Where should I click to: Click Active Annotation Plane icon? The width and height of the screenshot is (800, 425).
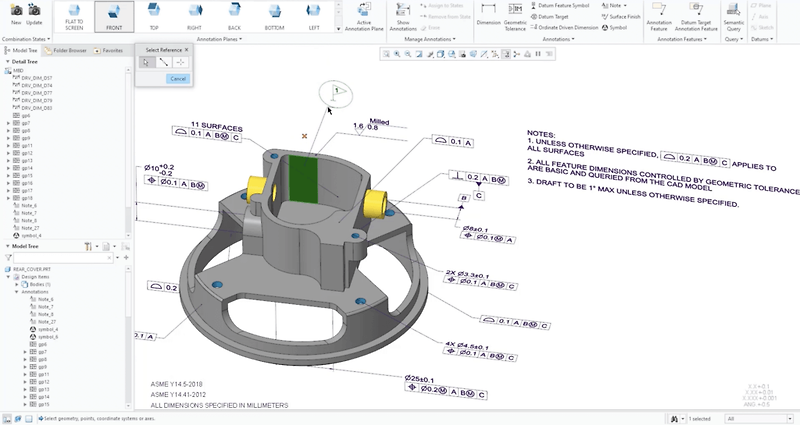[x=364, y=17]
